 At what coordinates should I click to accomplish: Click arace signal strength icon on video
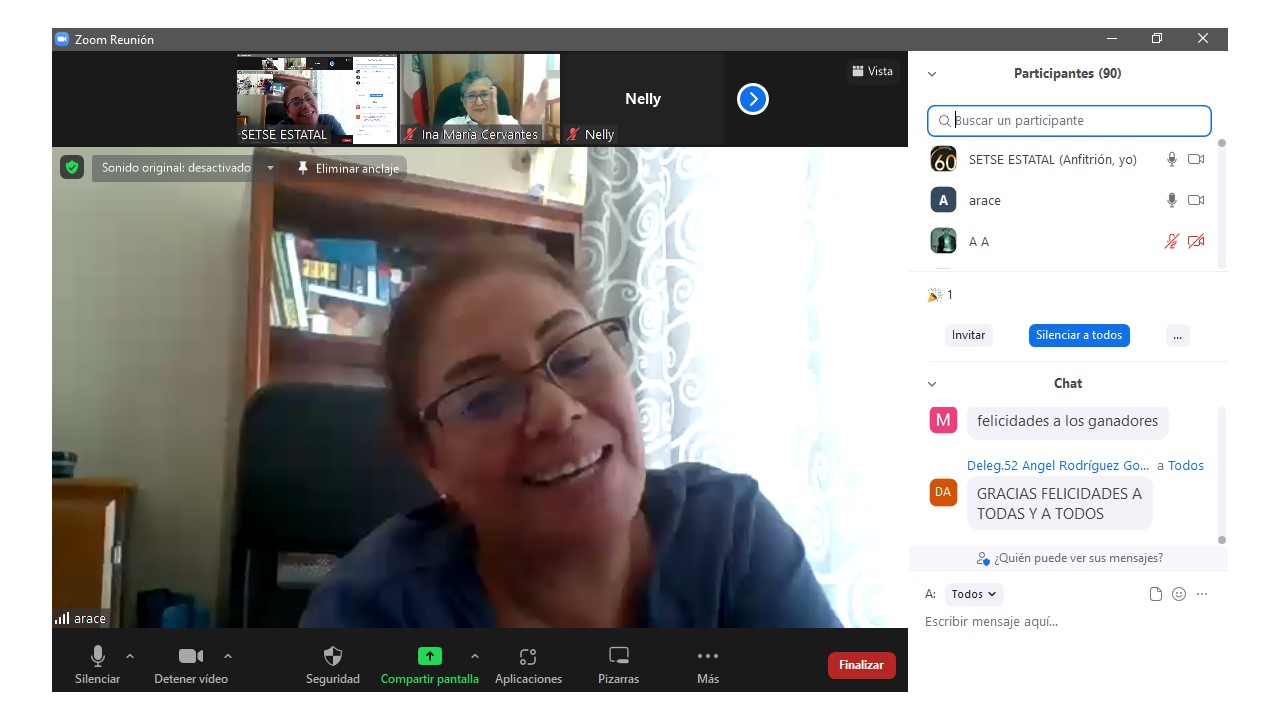click(62, 619)
